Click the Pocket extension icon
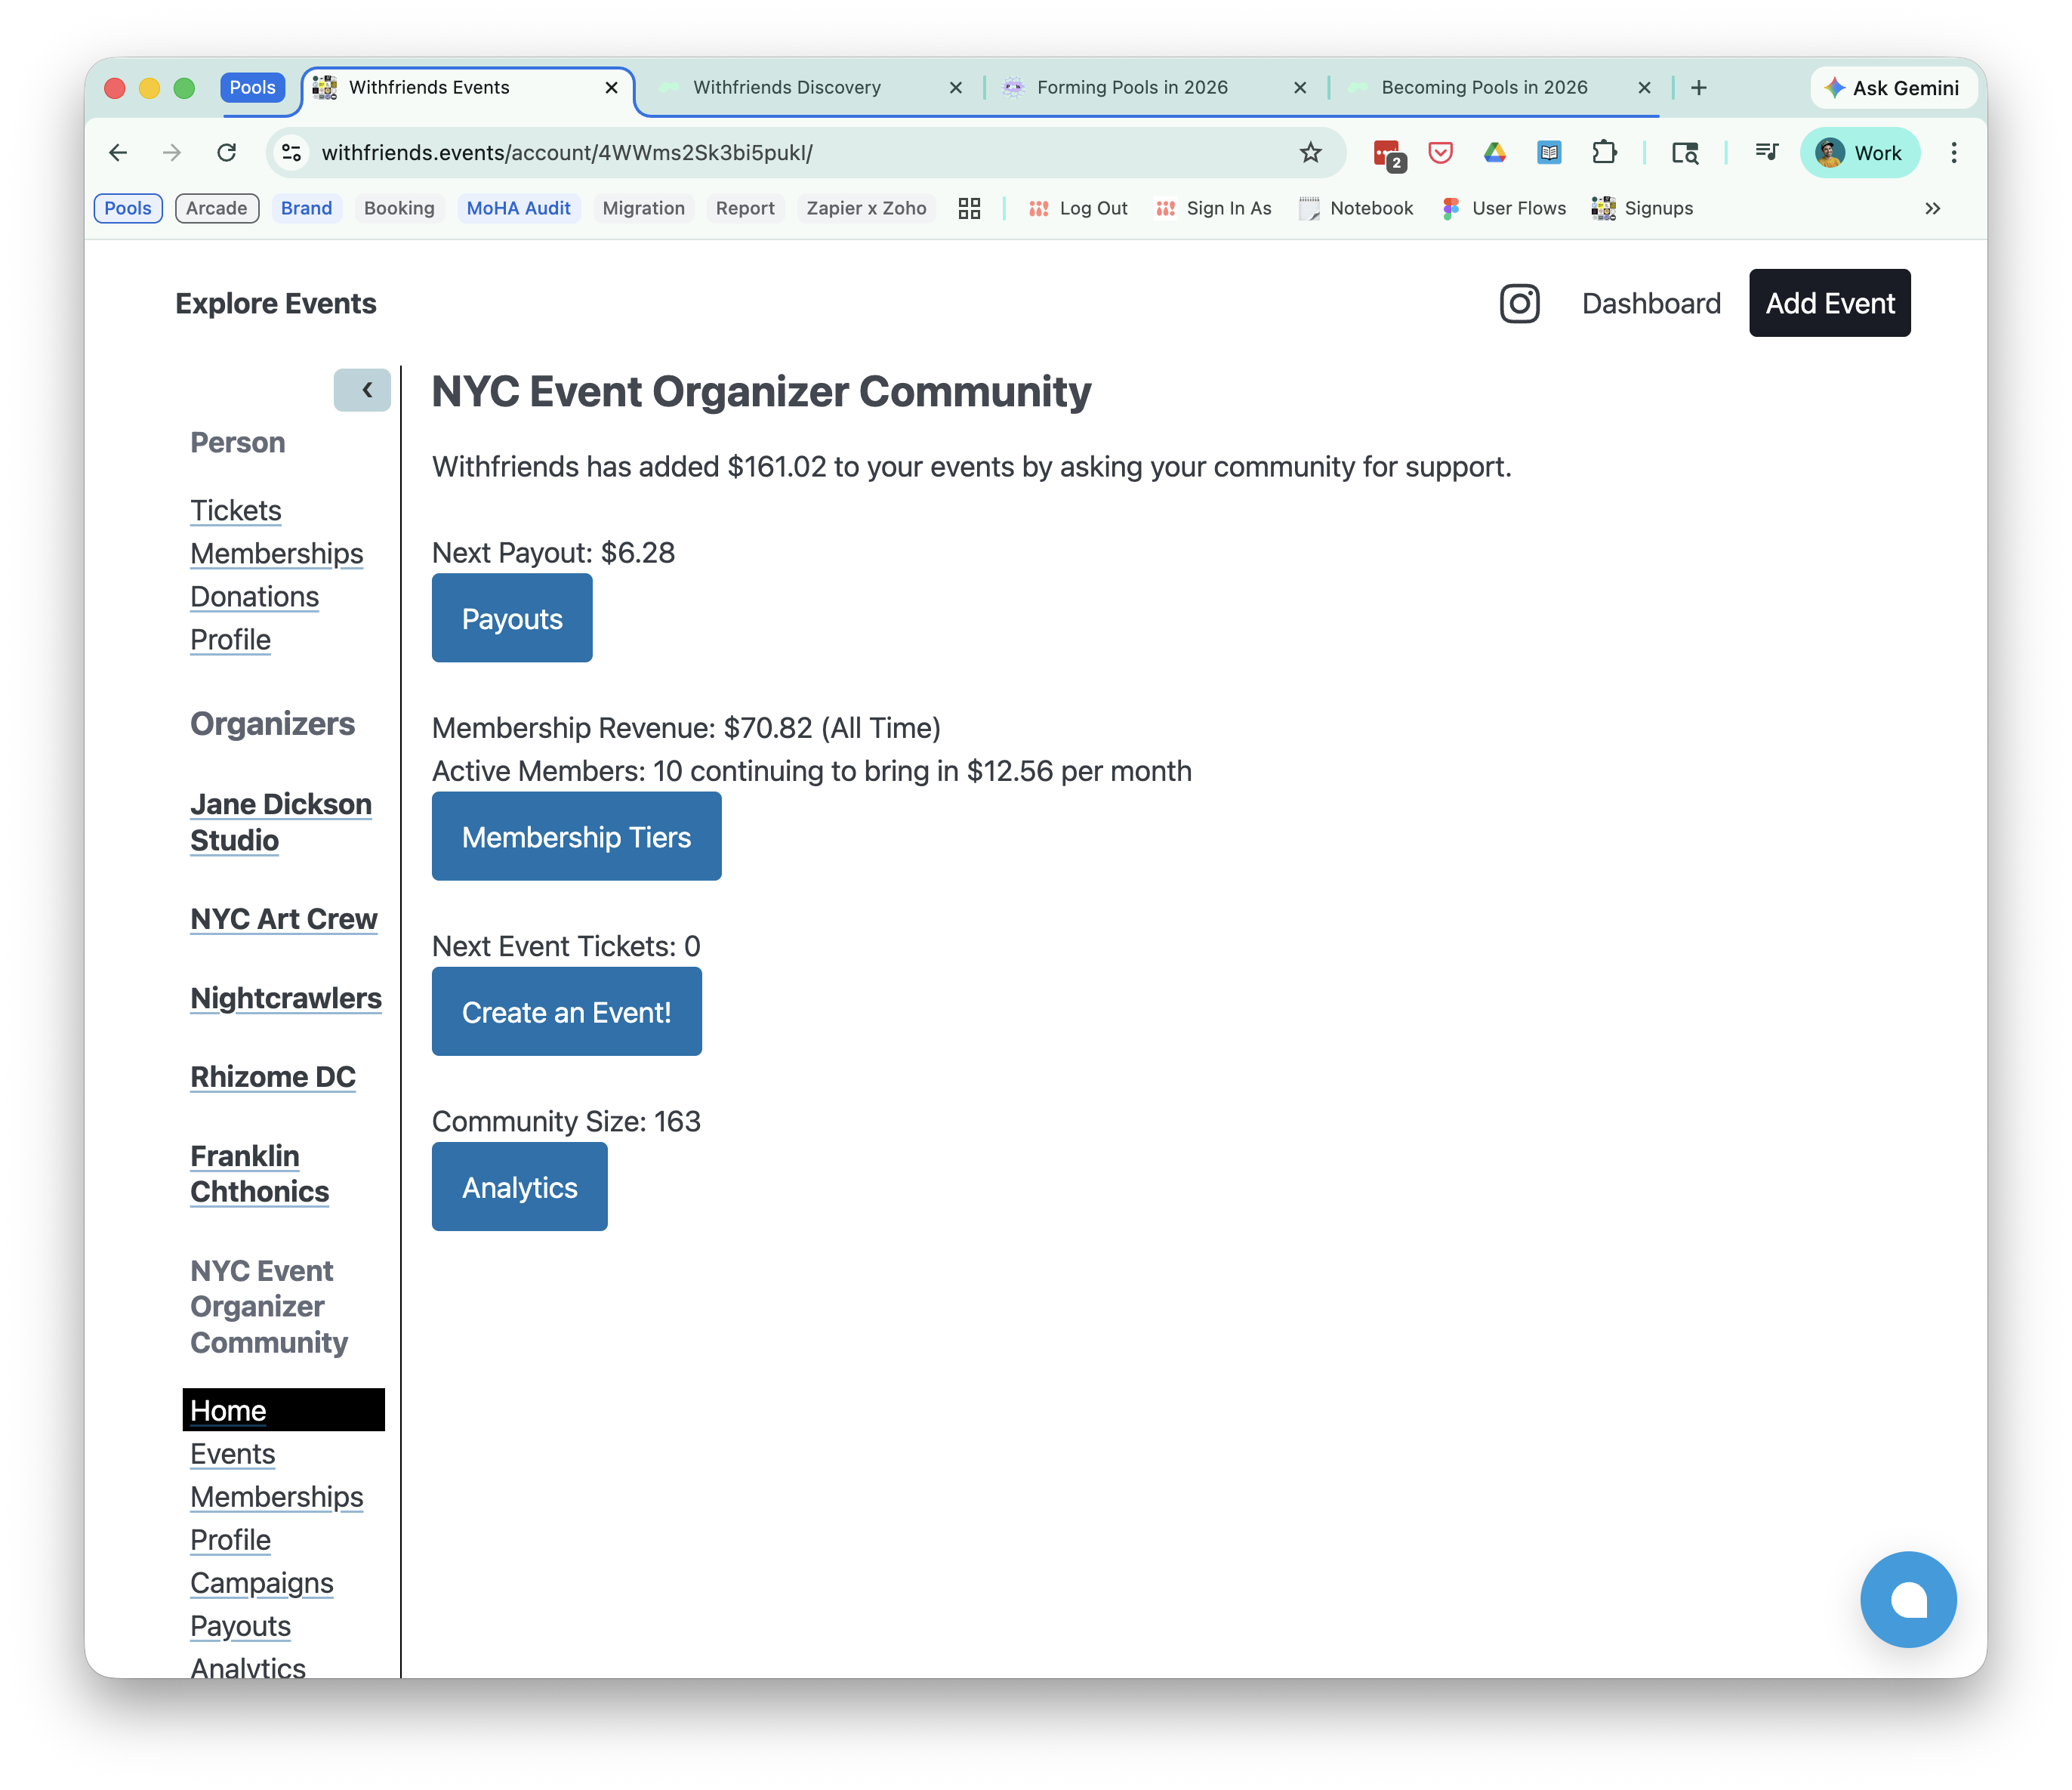Screen dimensions: 2072x1790 [x=1440, y=152]
